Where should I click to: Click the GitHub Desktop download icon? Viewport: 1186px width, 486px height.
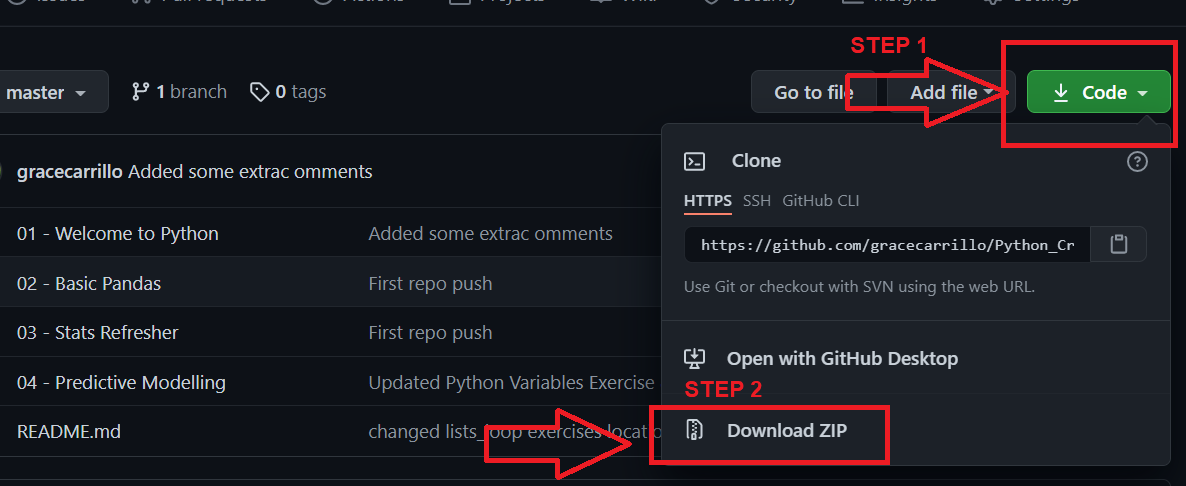[x=694, y=358]
